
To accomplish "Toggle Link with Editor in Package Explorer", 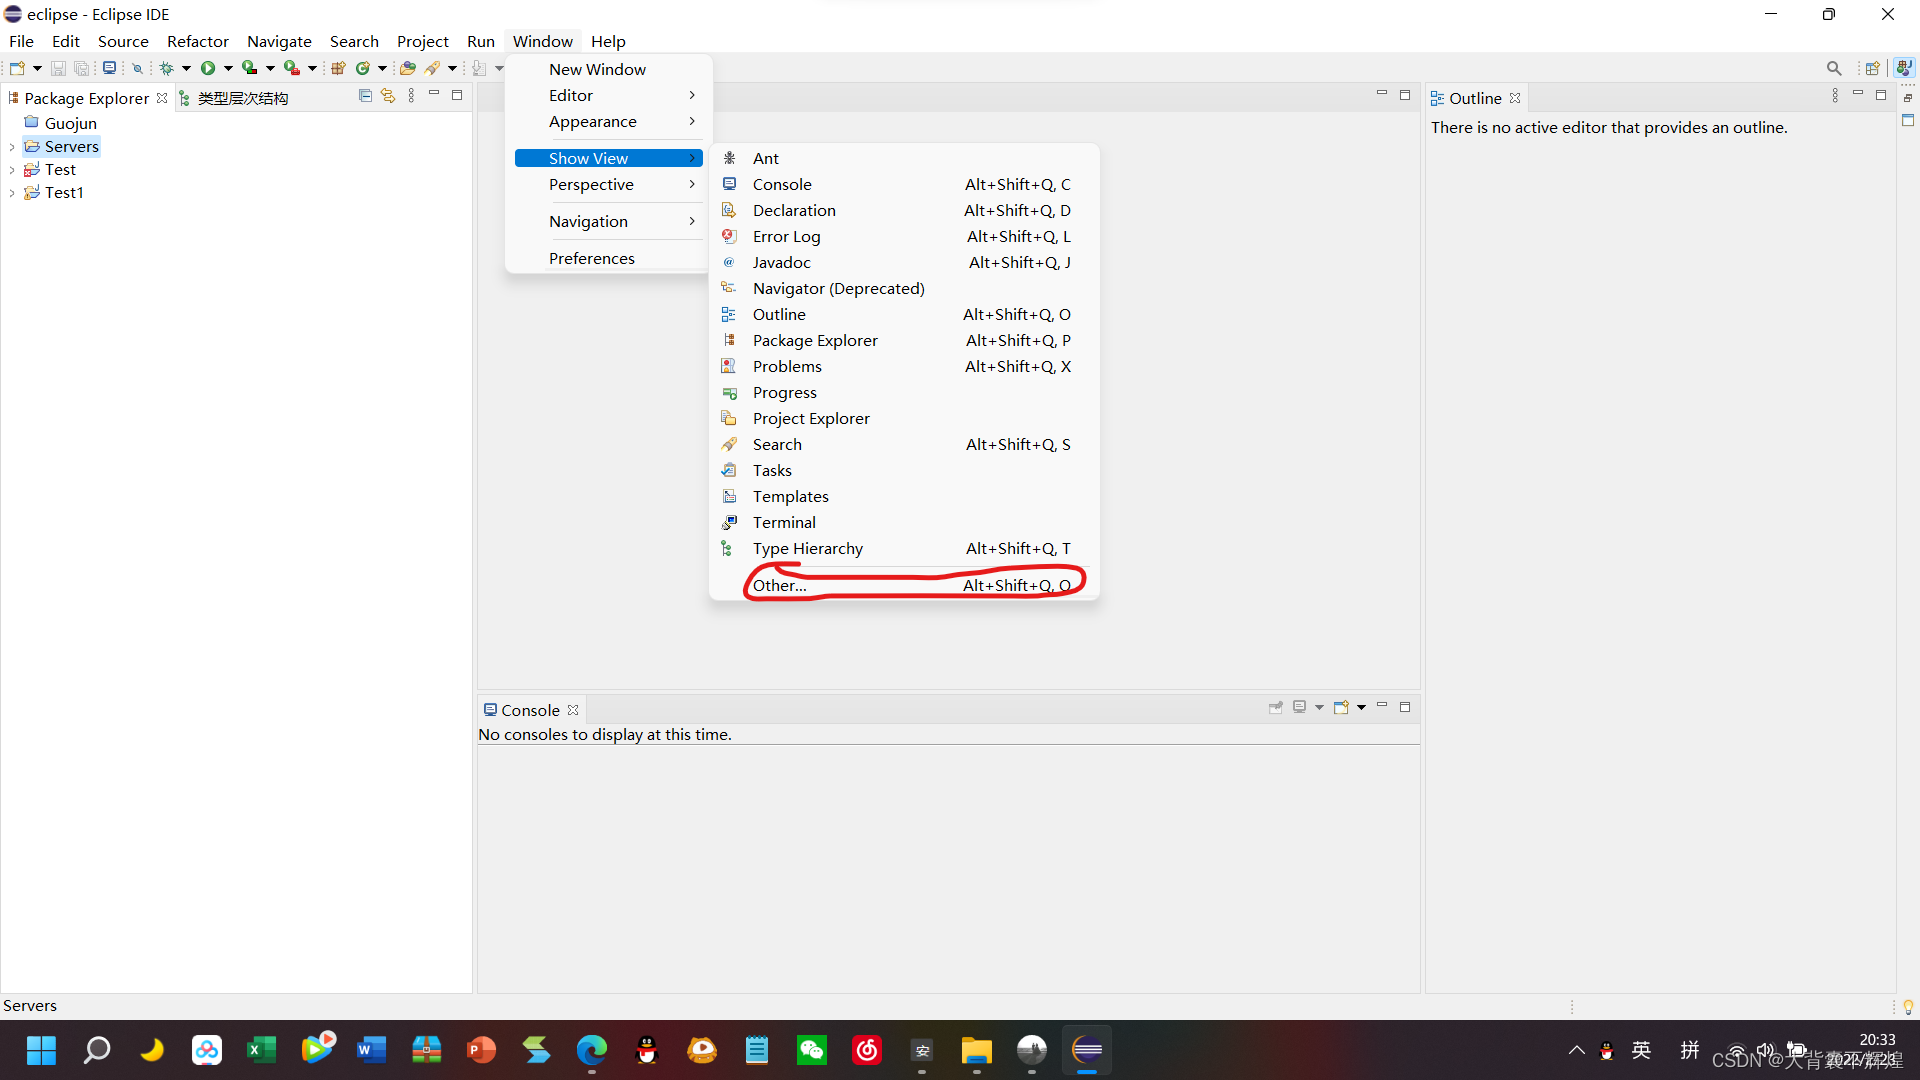I will click(388, 96).
